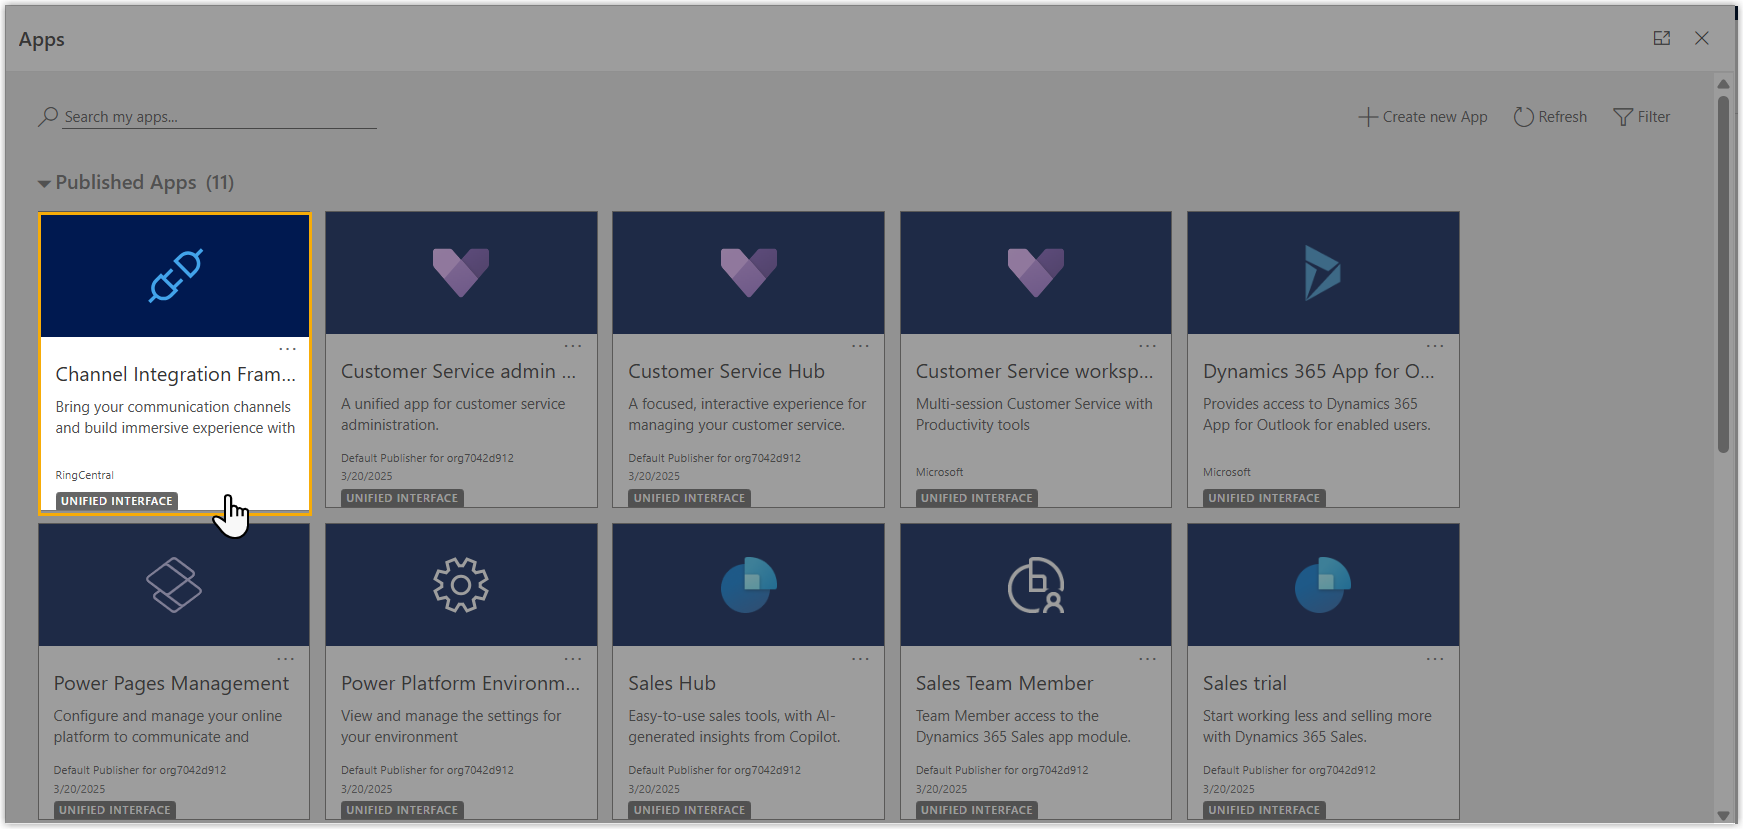
Task: Open the Customer Service workspace app title
Action: click(1034, 371)
